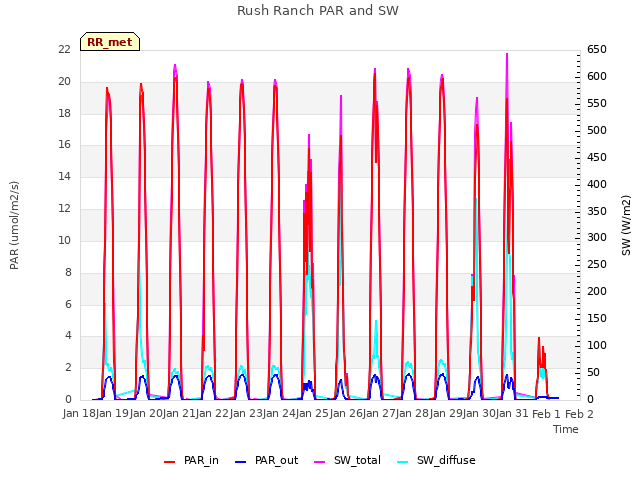
Task: Click the cyan SW_diffuse legend swatch
Action: coord(403,462)
